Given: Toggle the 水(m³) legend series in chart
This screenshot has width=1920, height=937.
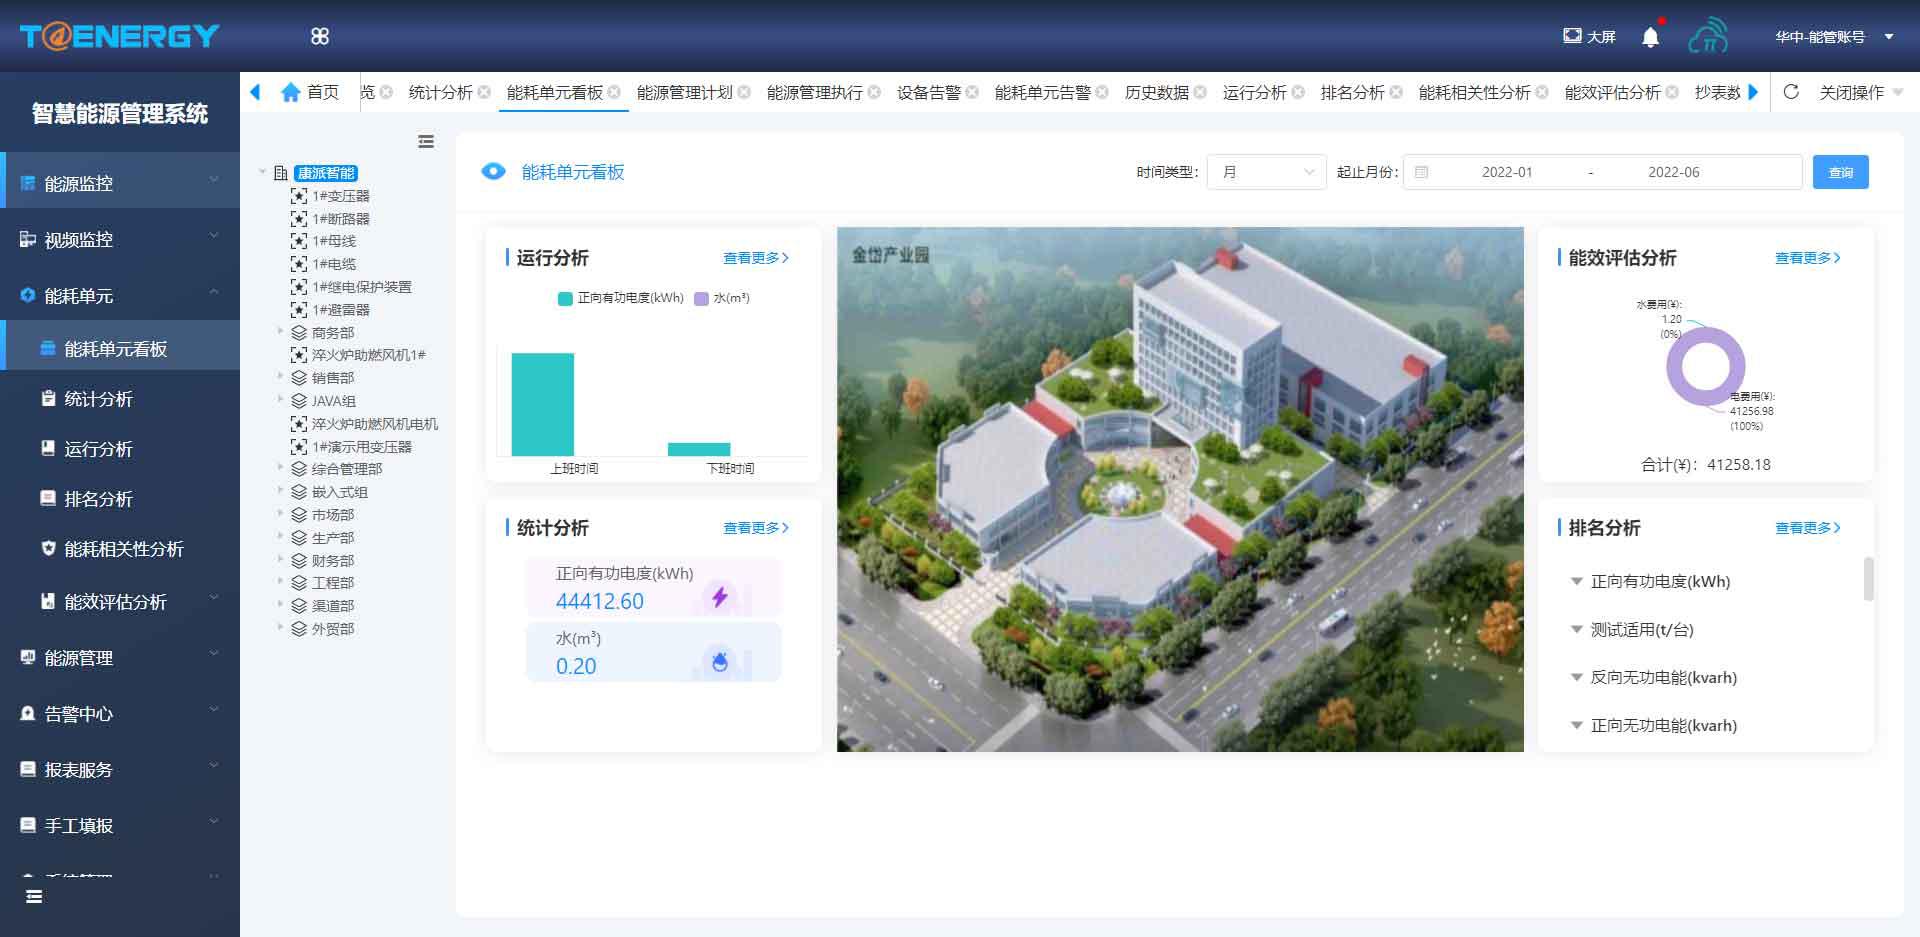Looking at the screenshot, I should pyautogui.click(x=722, y=298).
